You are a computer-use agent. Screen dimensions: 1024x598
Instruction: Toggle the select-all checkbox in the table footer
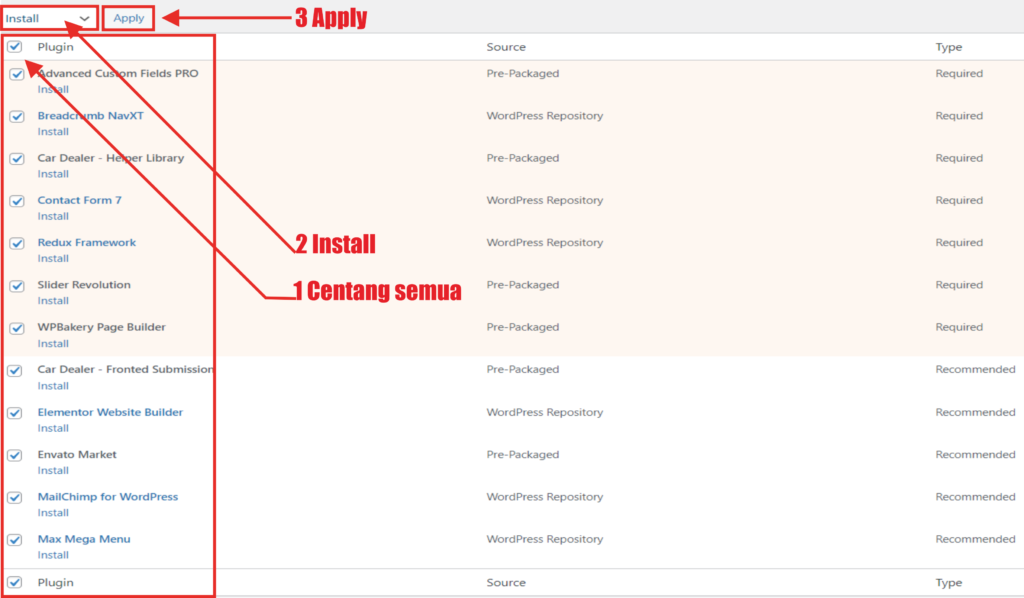15,582
